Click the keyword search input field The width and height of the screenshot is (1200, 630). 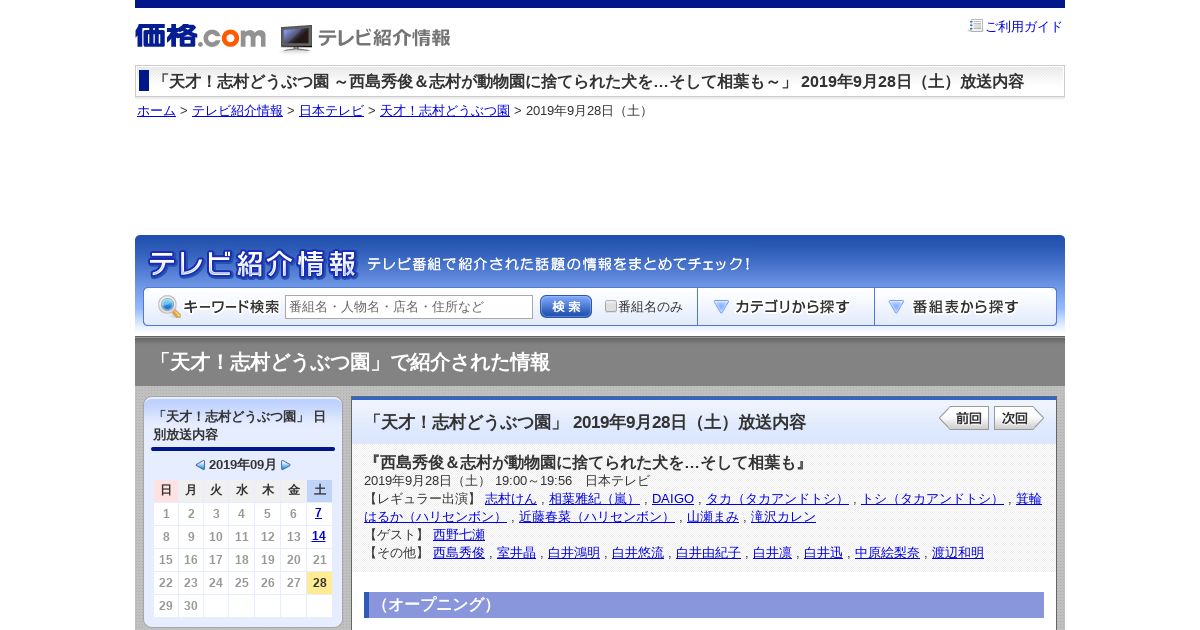409,307
